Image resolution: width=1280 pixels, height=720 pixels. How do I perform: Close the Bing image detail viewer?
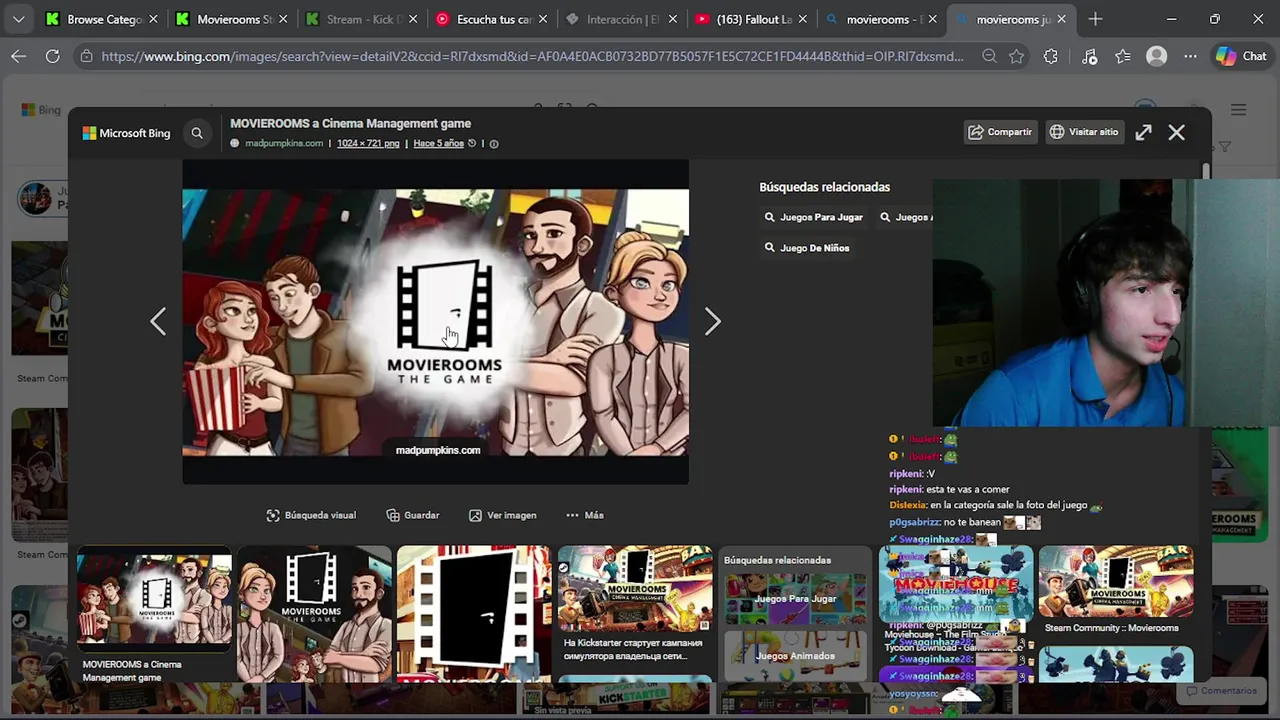pyautogui.click(x=1177, y=132)
